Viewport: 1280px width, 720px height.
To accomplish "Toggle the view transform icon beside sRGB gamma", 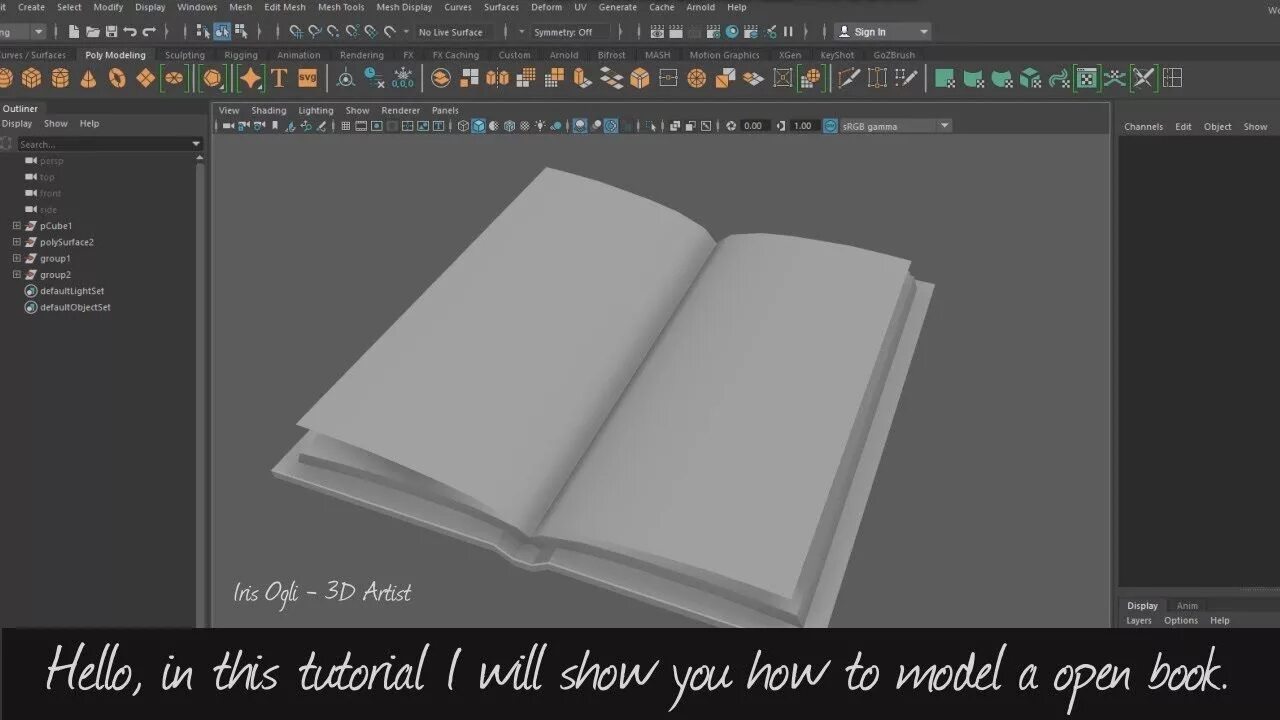I will (830, 126).
